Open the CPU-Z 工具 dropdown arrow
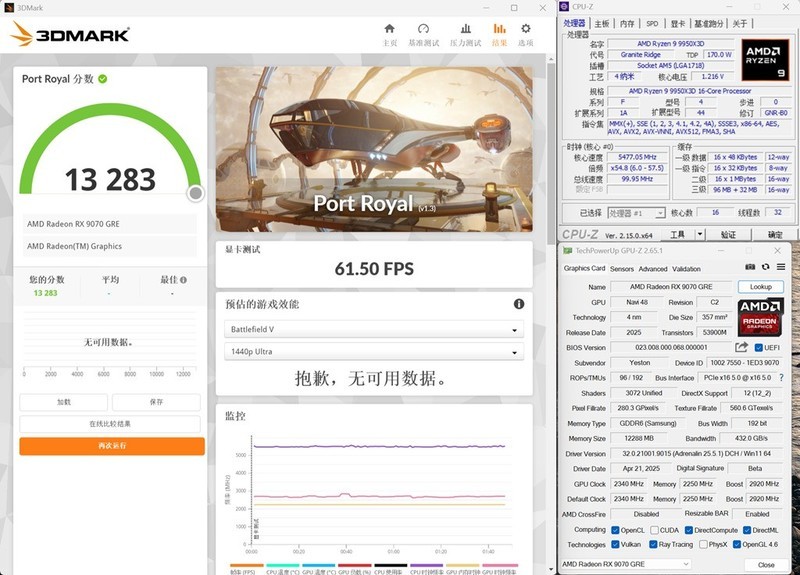800x575 pixels. click(700, 234)
